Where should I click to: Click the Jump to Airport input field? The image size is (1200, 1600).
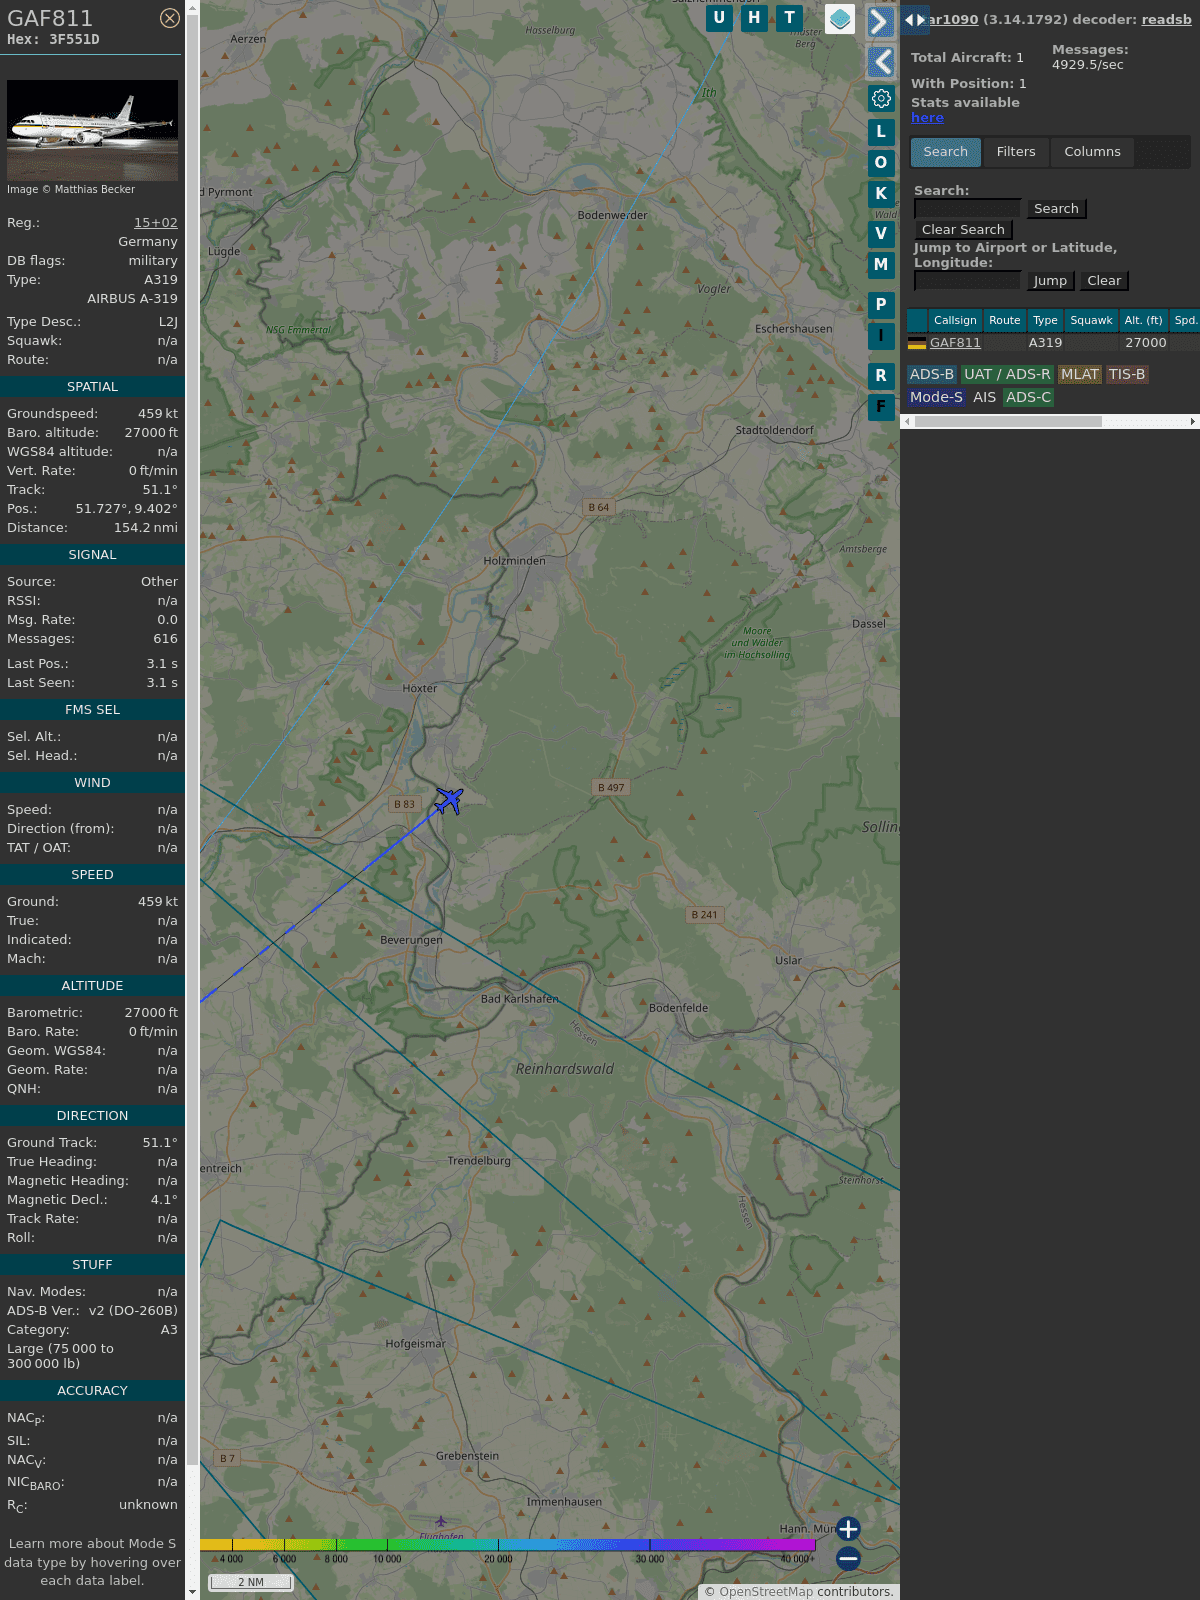pos(967,280)
